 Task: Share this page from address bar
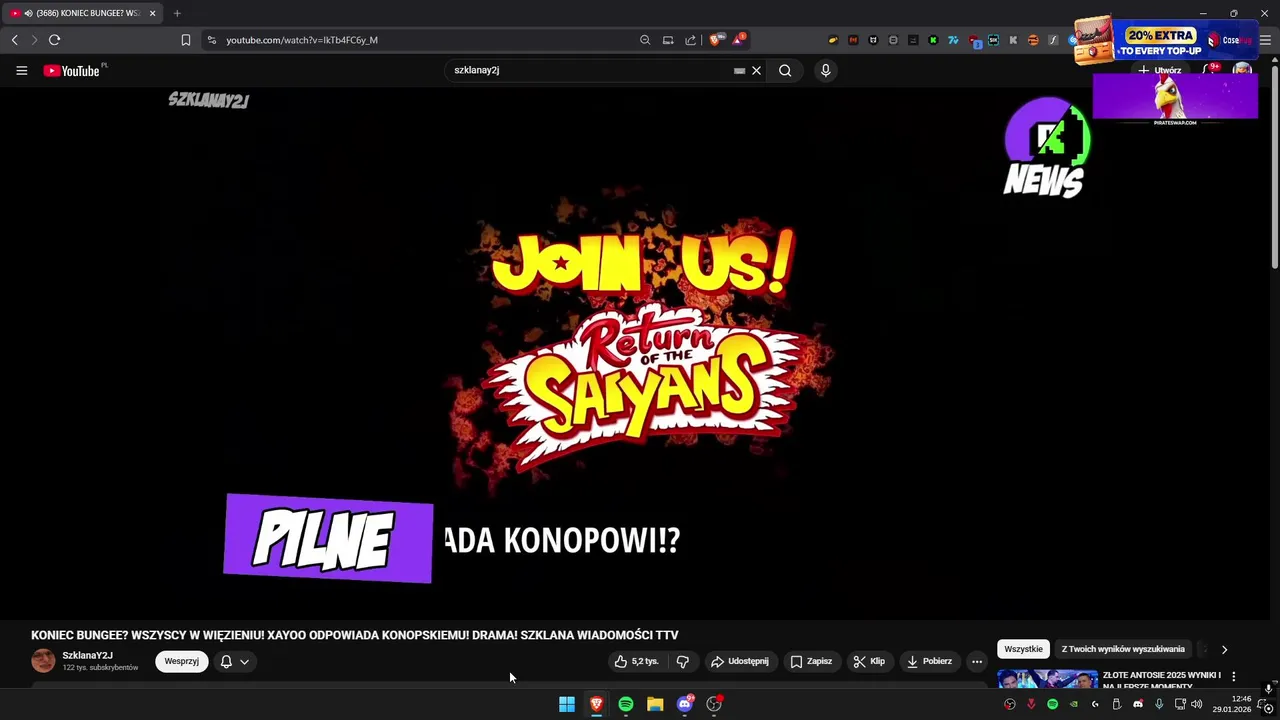pos(691,40)
